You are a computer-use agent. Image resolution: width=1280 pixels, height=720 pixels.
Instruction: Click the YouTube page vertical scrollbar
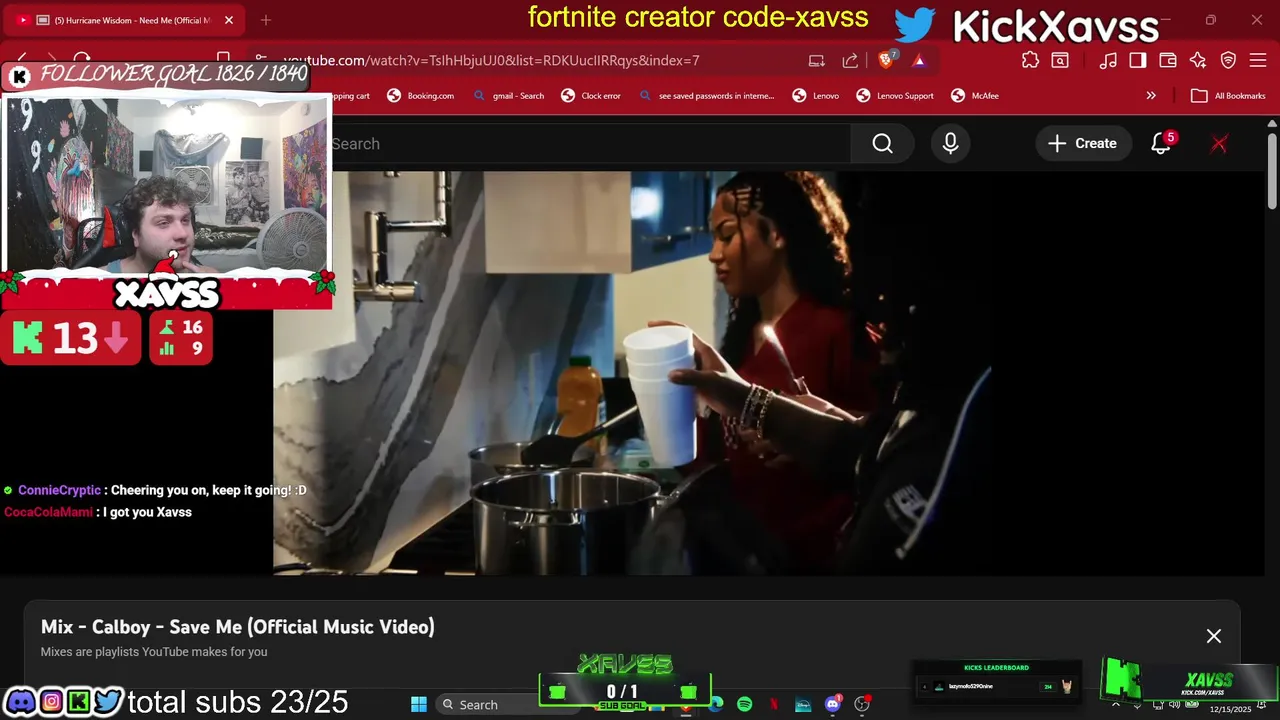tap(1272, 172)
